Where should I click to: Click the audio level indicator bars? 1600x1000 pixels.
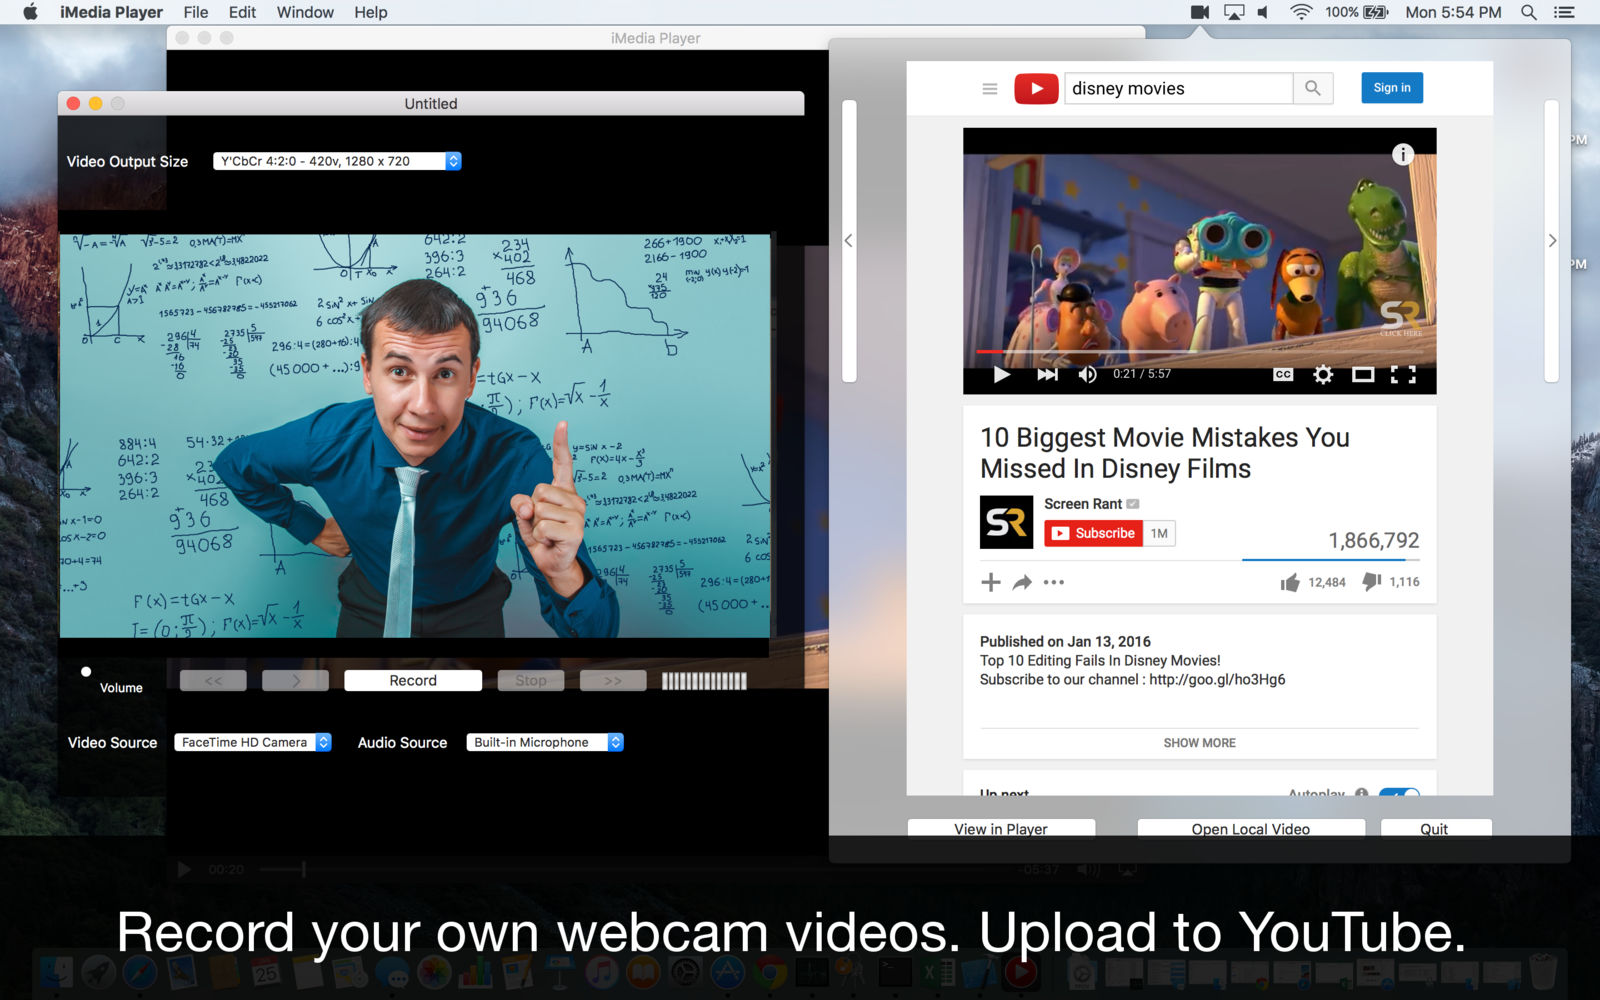coord(704,681)
